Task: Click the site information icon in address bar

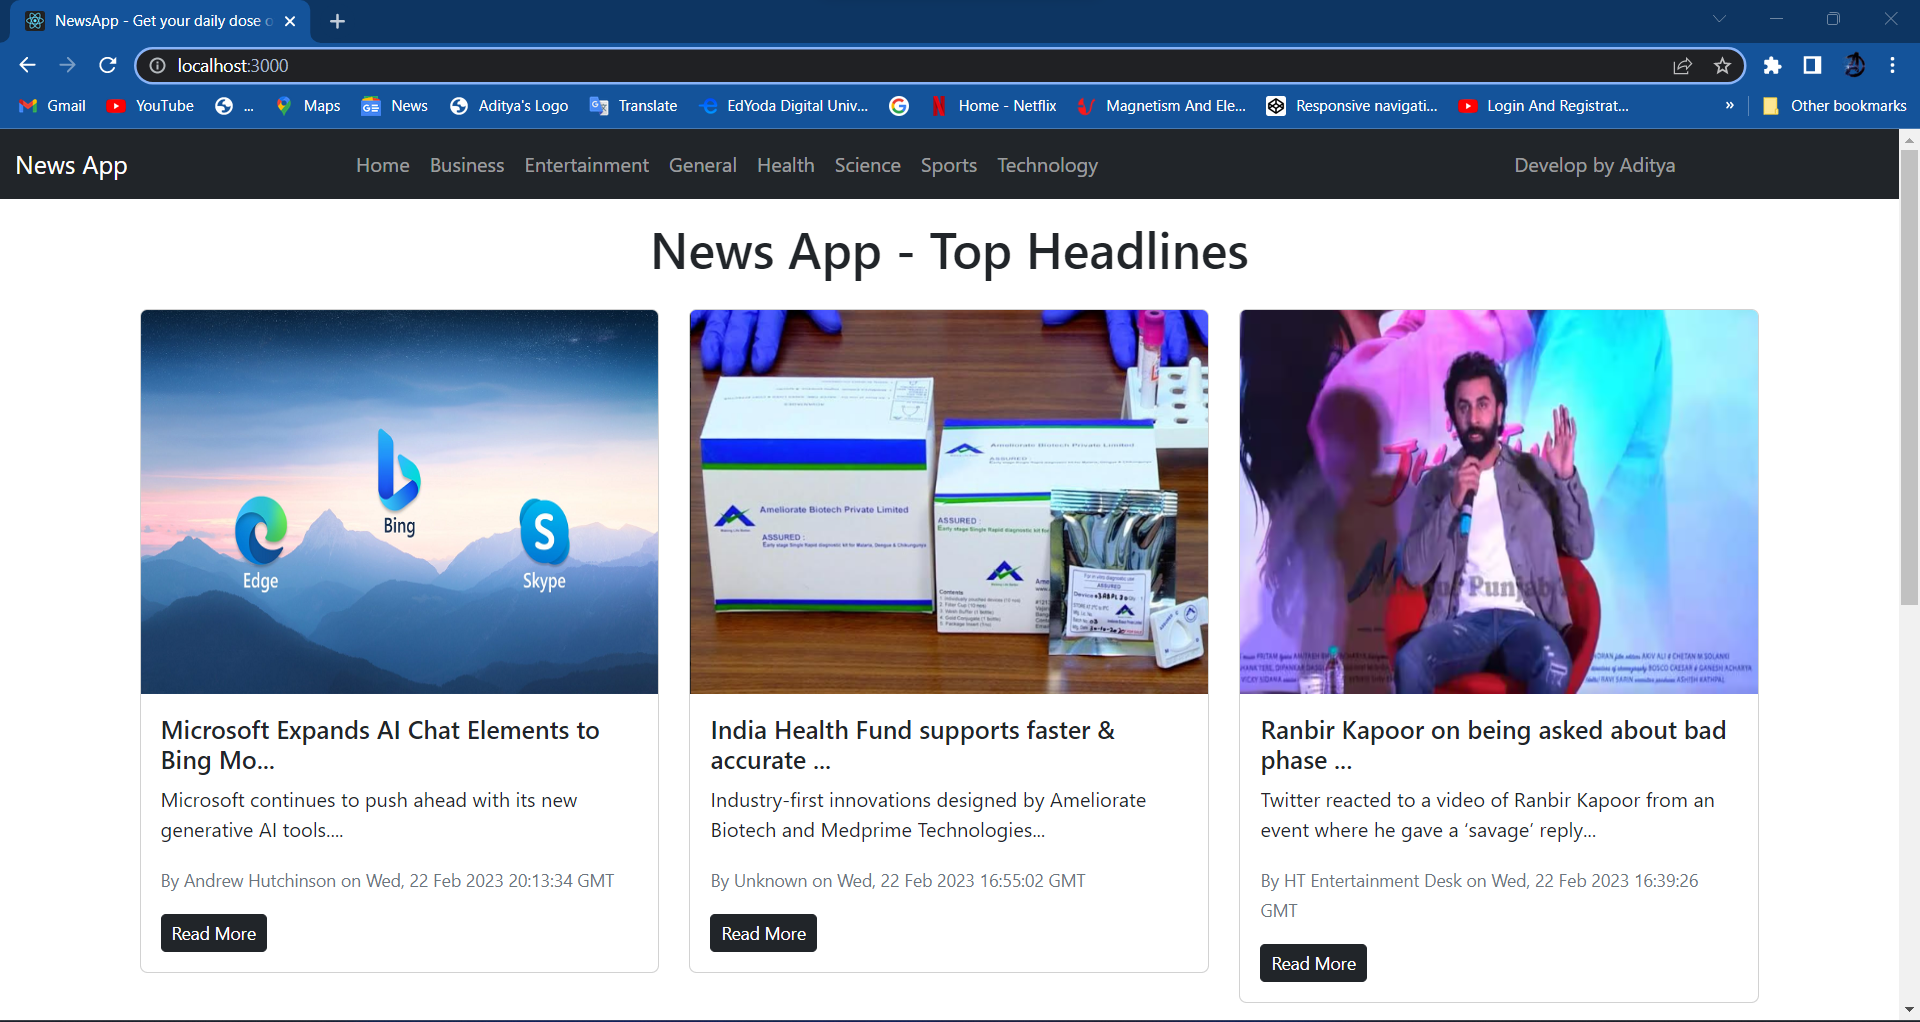Action: [x=157, y=65]
